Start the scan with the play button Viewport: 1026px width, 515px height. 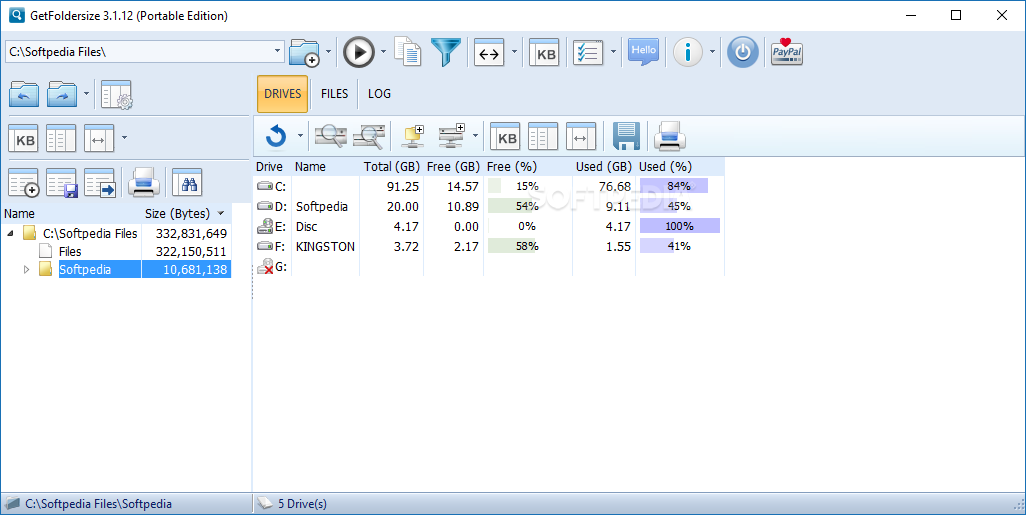coord(359,52)
